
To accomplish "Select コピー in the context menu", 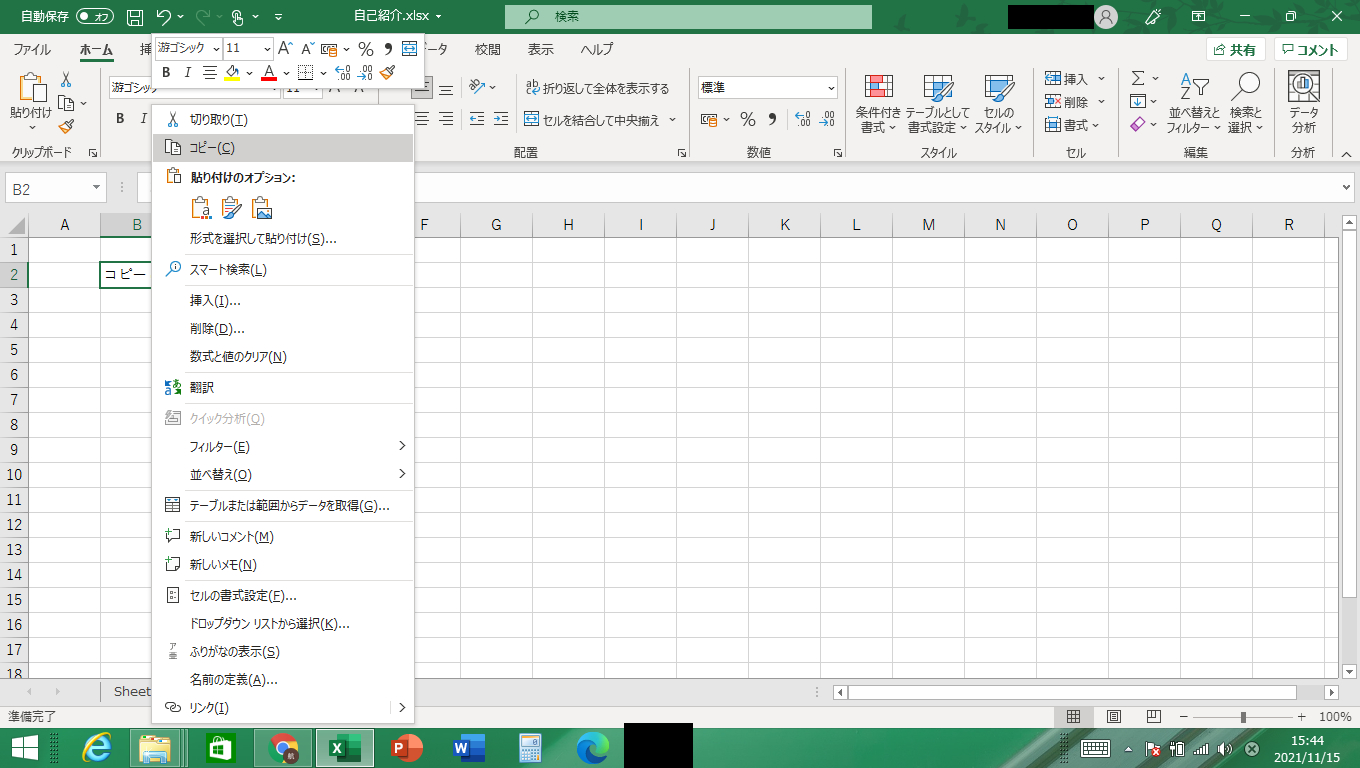I will 282,148.
